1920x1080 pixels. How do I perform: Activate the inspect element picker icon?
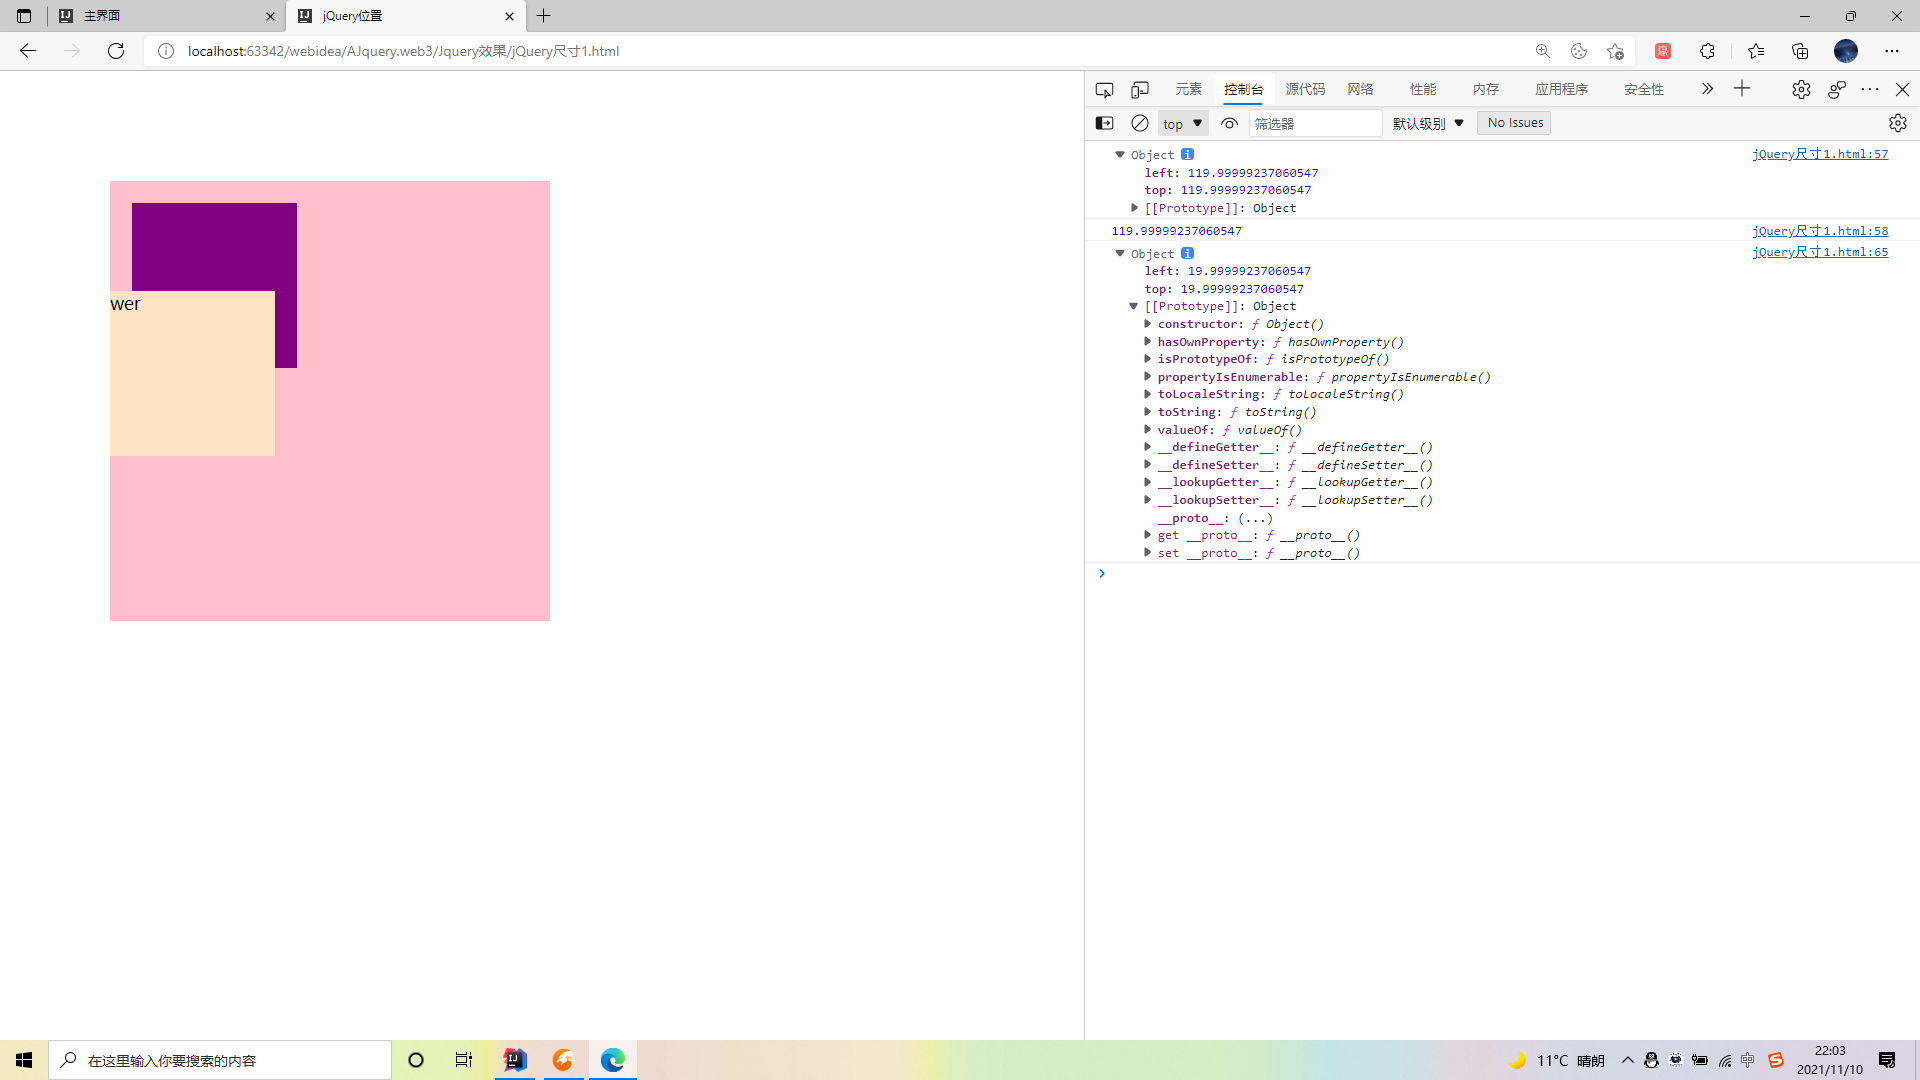click(1104, 90)
